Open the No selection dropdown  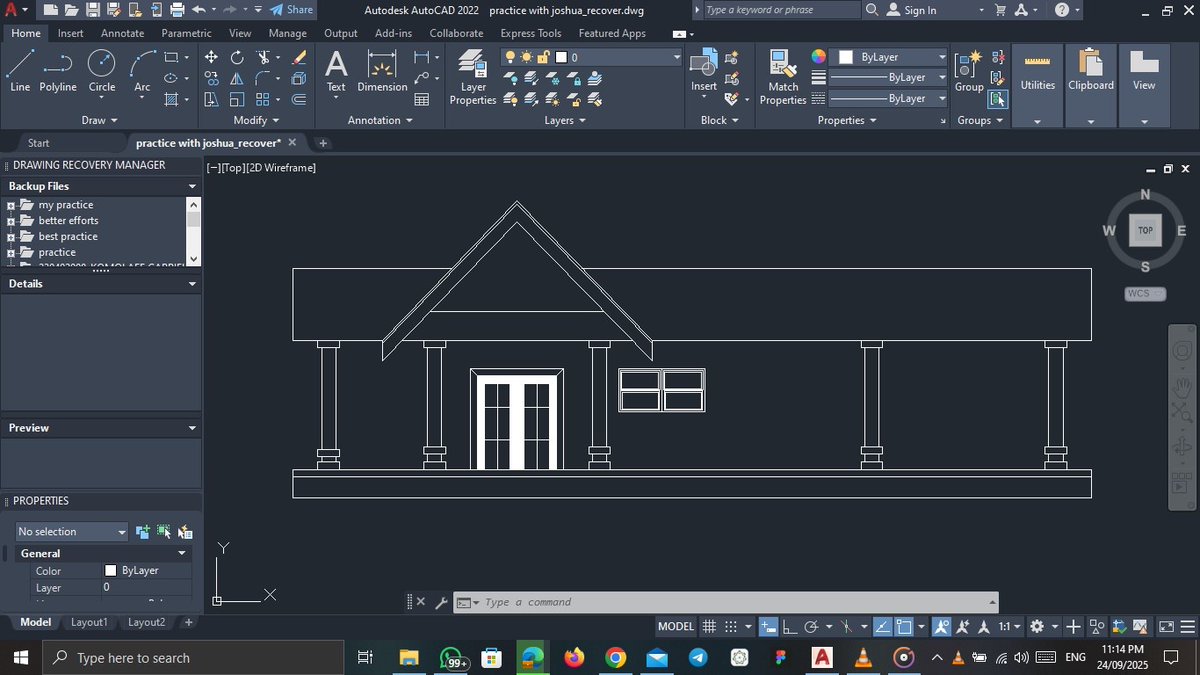click(72, 532)
